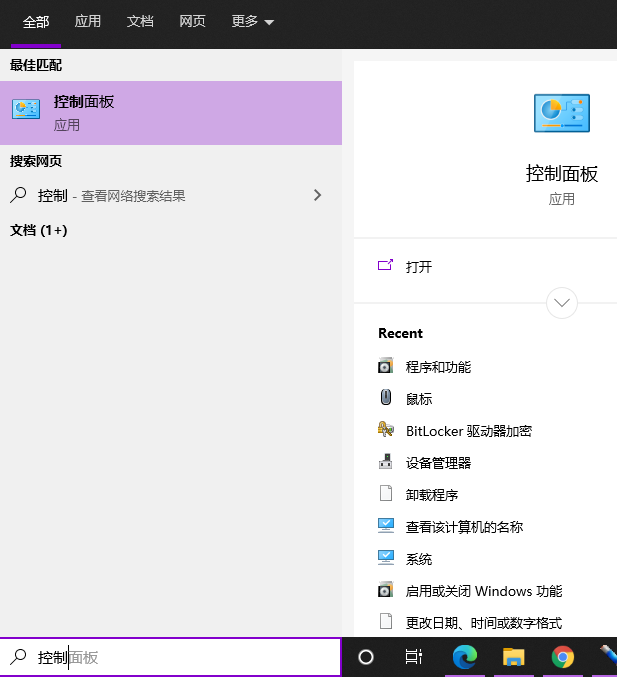
Task: Click the mouse icon beside 鼠标
Action: pos(386,397)
